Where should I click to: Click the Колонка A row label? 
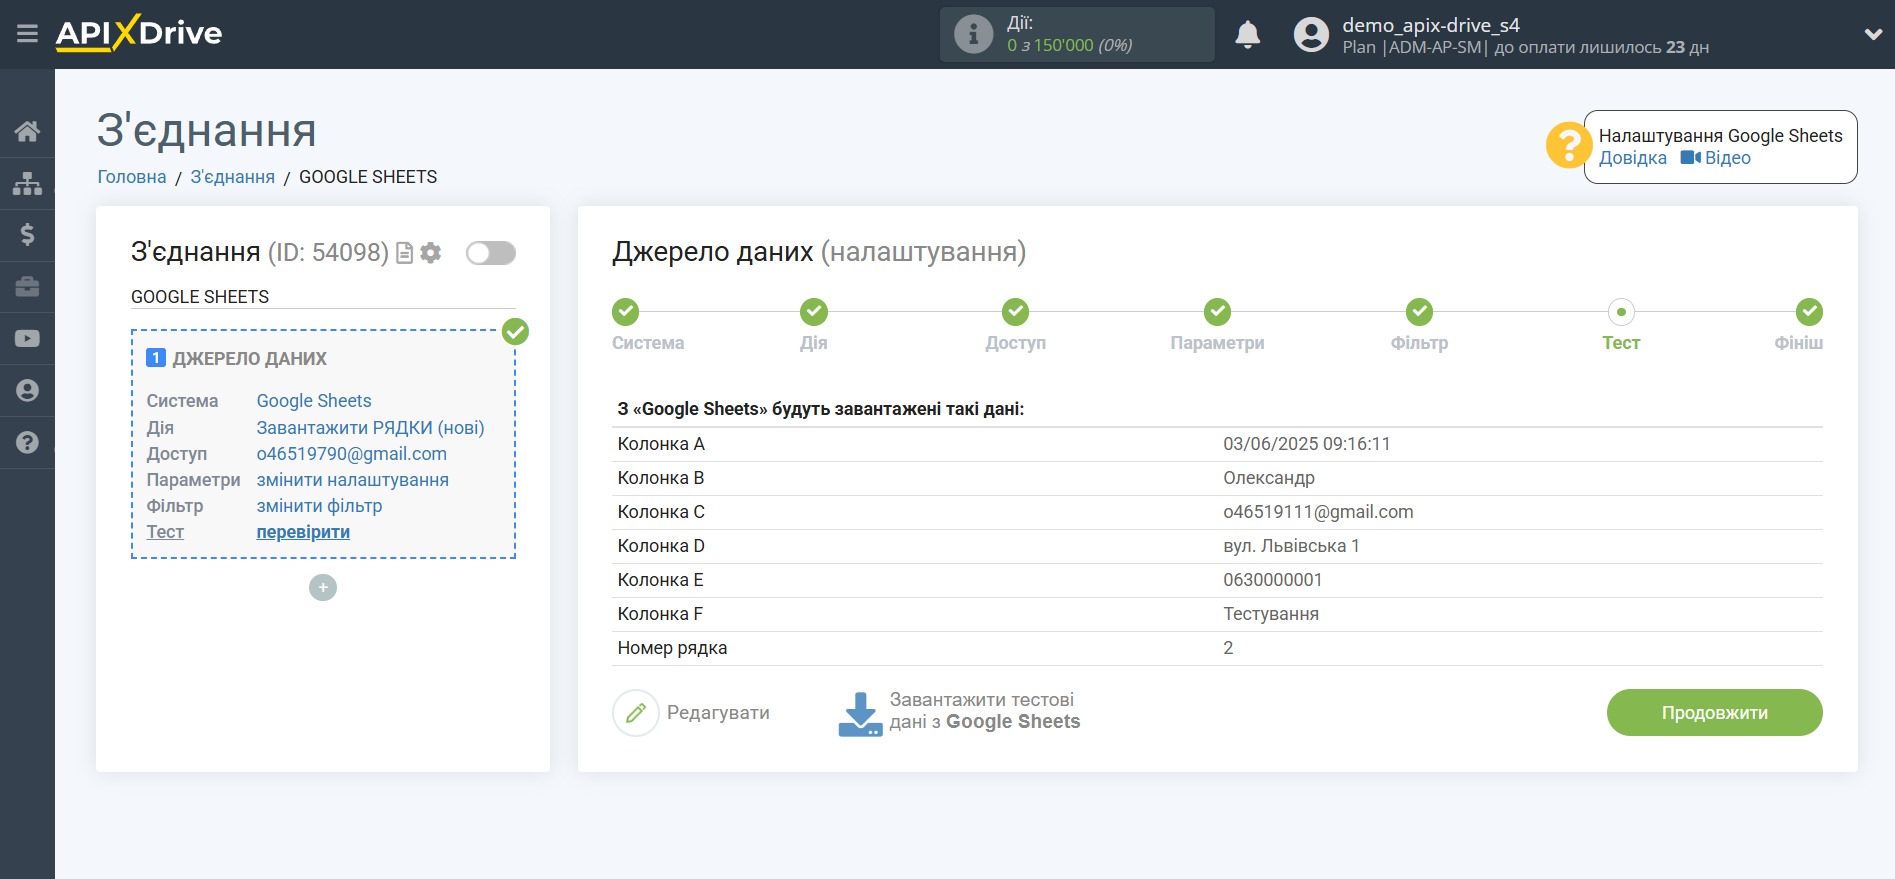click(x=661, y=444)
